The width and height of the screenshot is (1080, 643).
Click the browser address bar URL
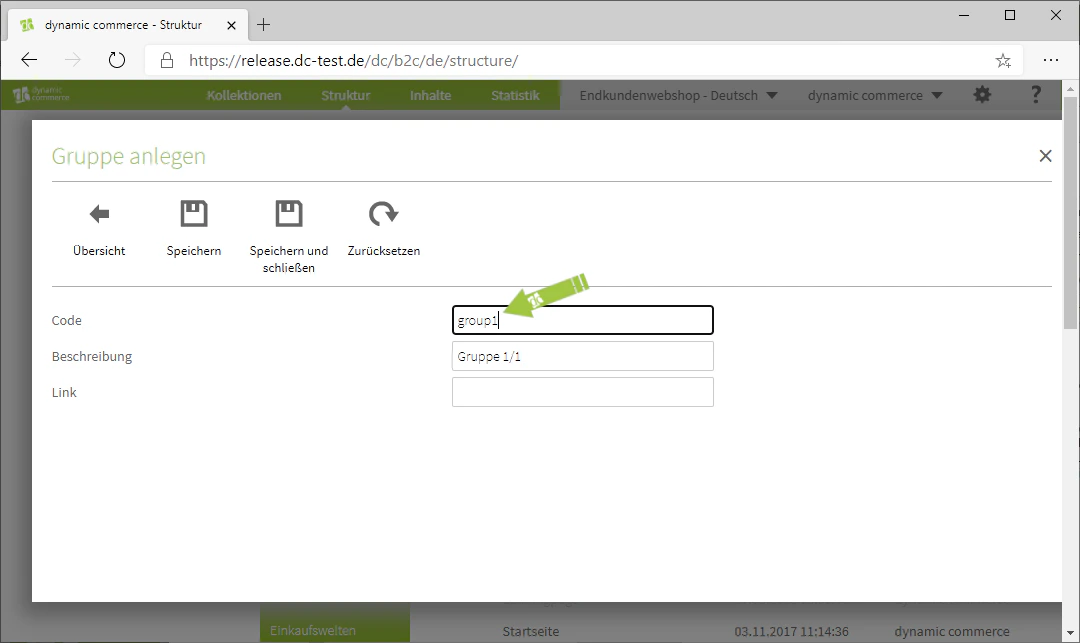[353, 61]
